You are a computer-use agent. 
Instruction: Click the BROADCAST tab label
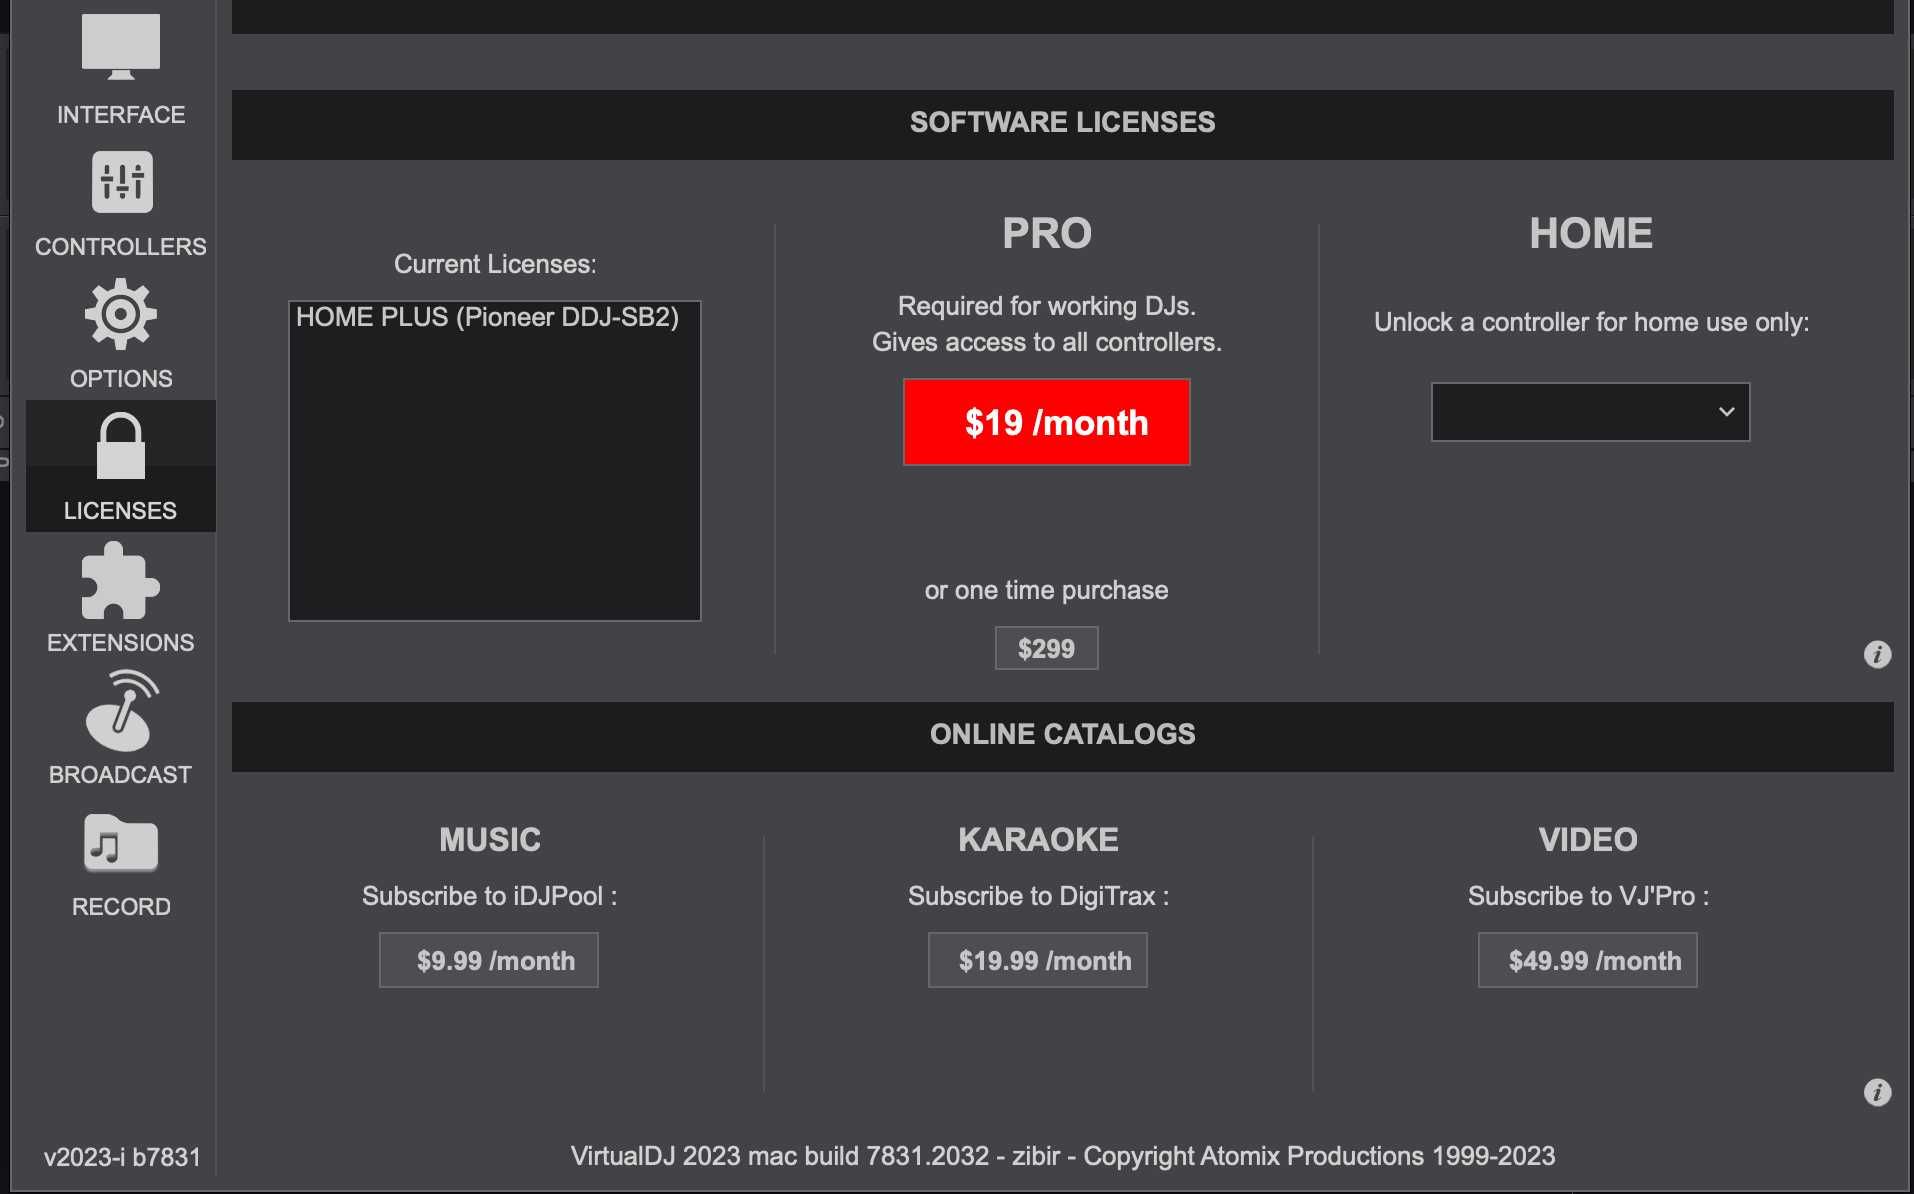click(x=121, y=775)
